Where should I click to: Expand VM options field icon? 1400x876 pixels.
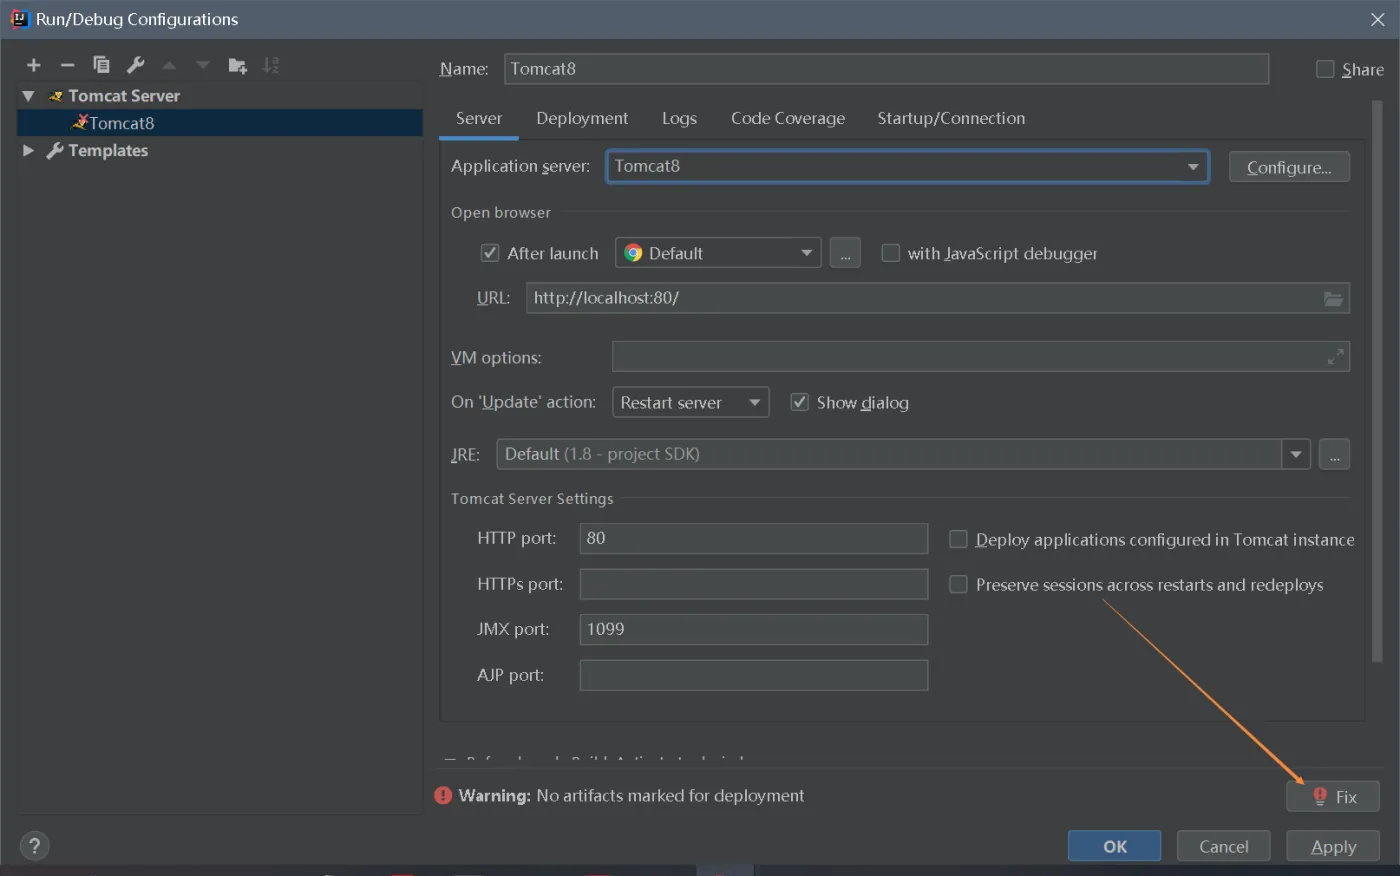1335,357
